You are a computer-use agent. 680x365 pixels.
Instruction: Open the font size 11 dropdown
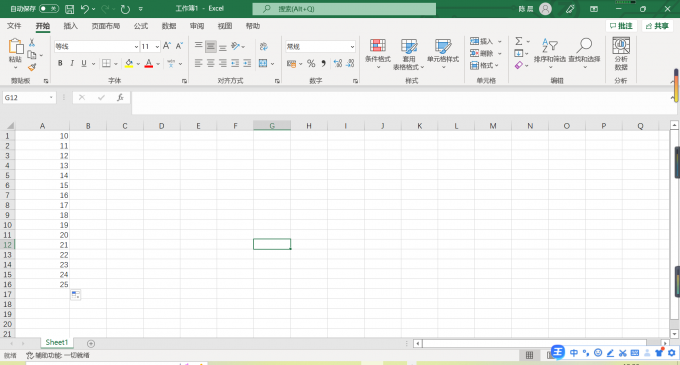(157, 46)
